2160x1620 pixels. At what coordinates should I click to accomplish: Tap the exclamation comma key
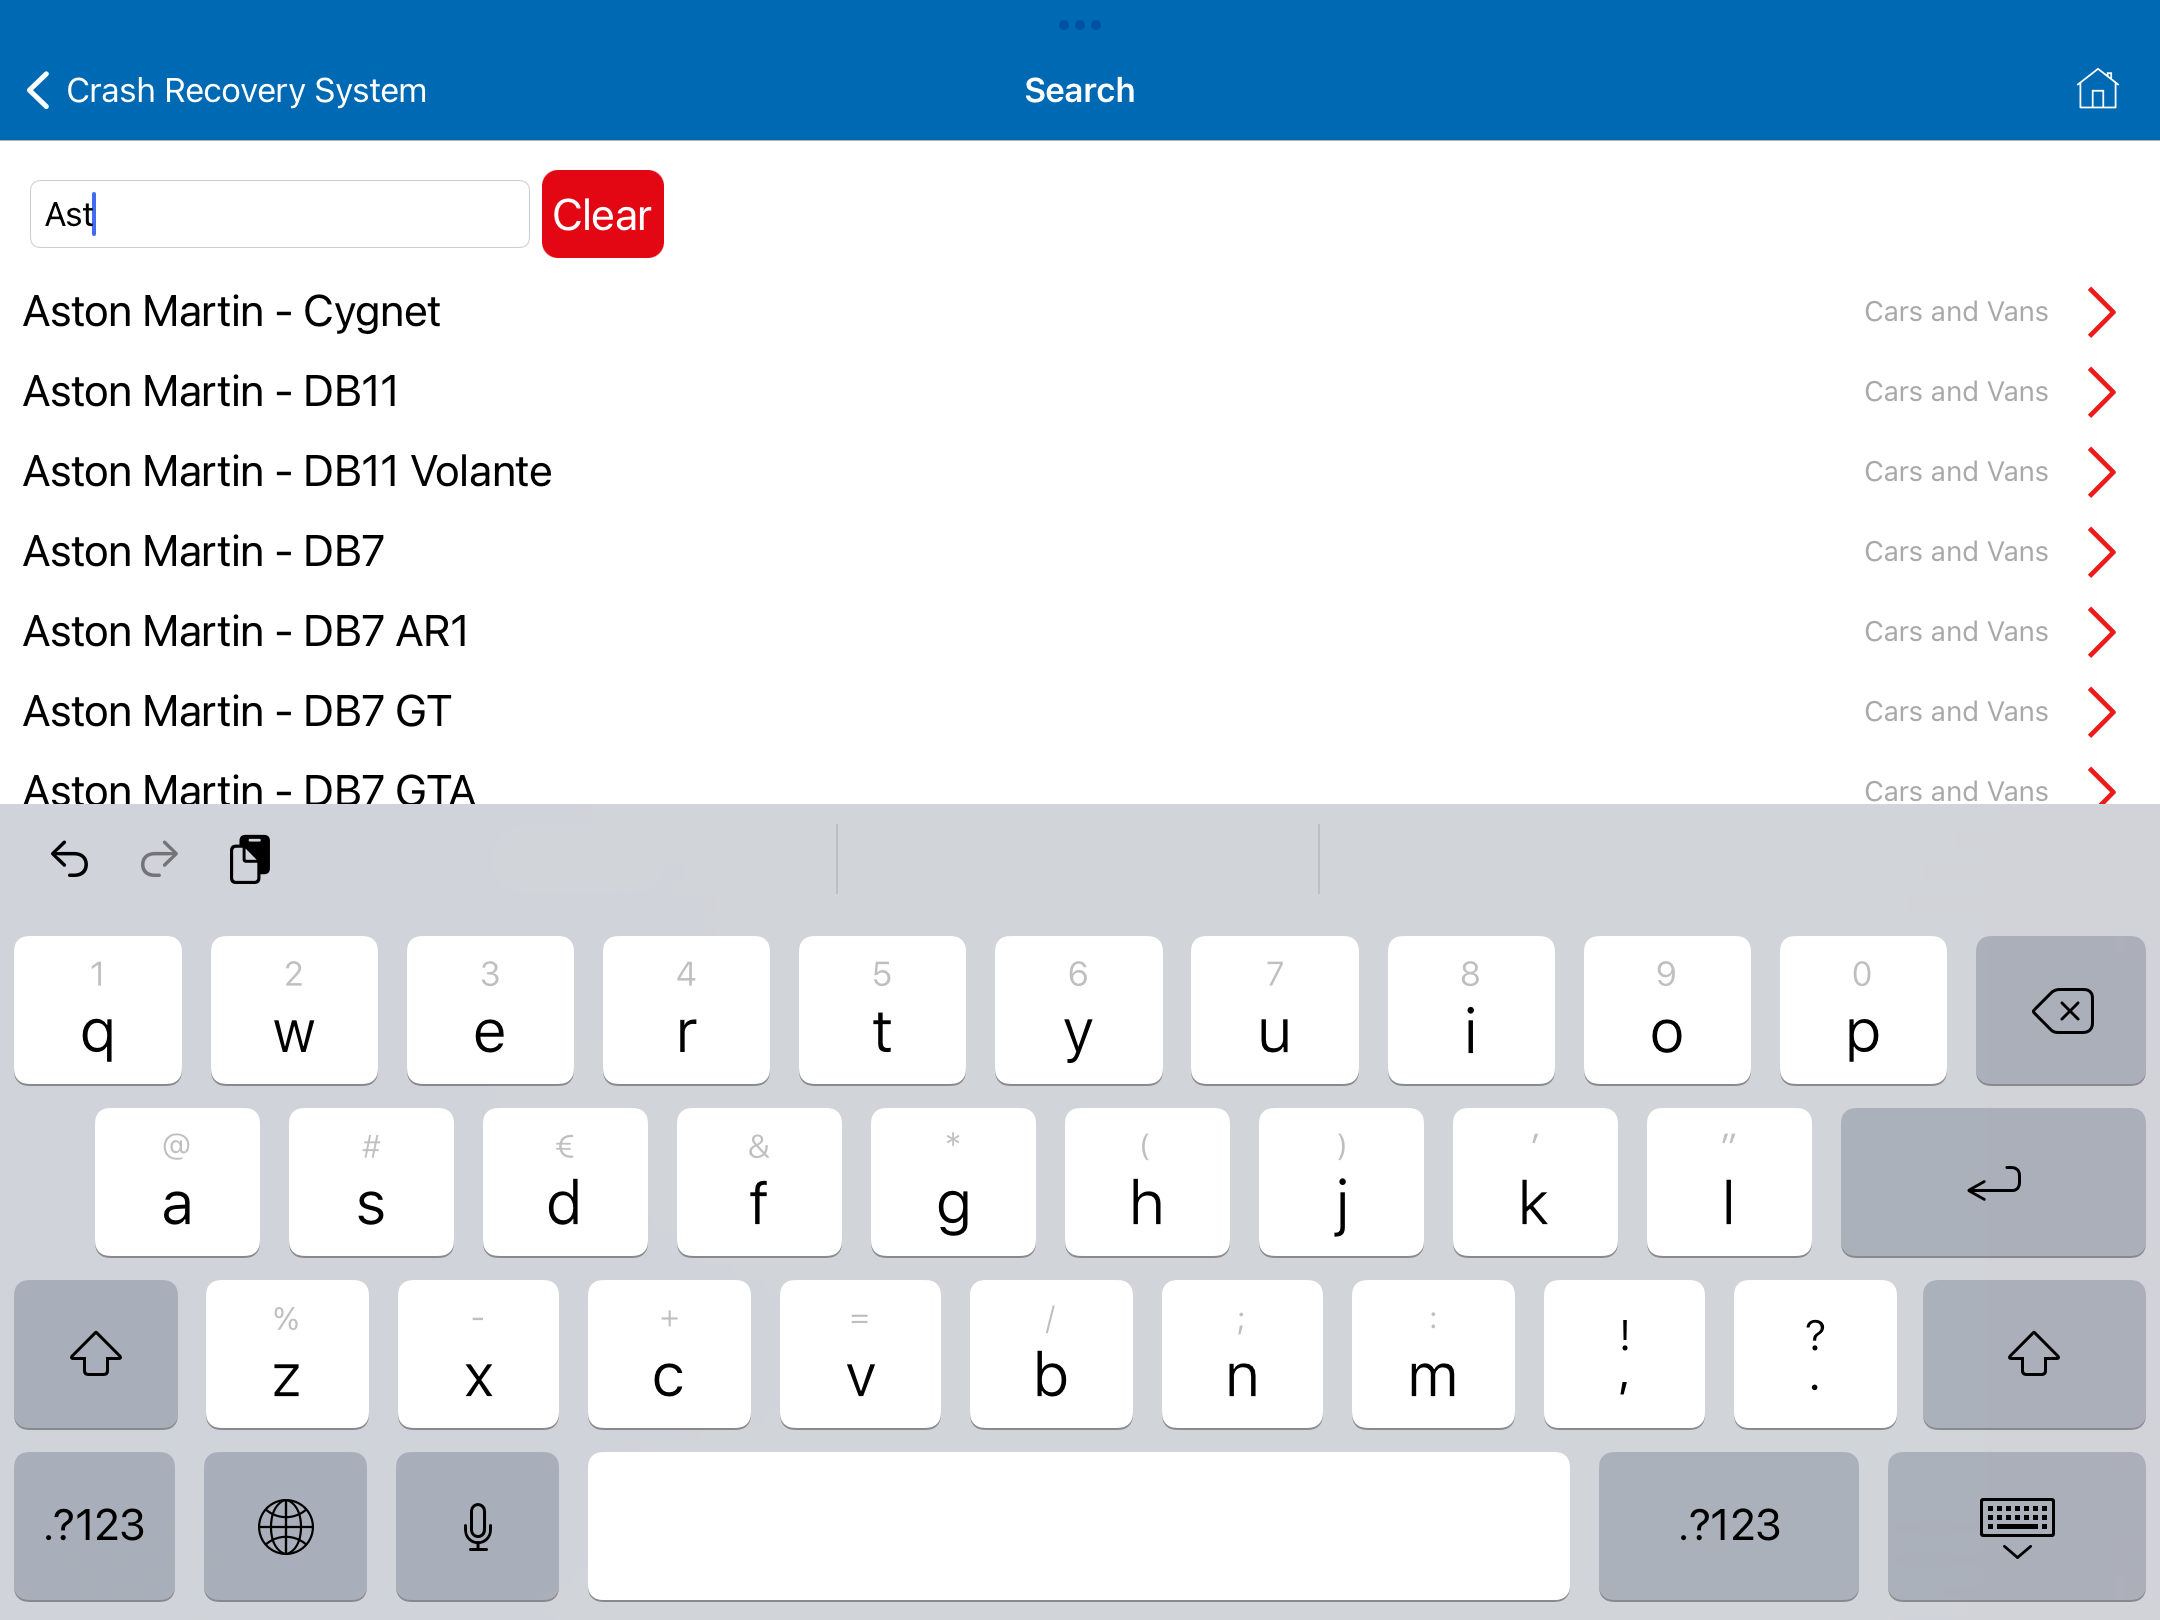(x=1624, y=1354)
